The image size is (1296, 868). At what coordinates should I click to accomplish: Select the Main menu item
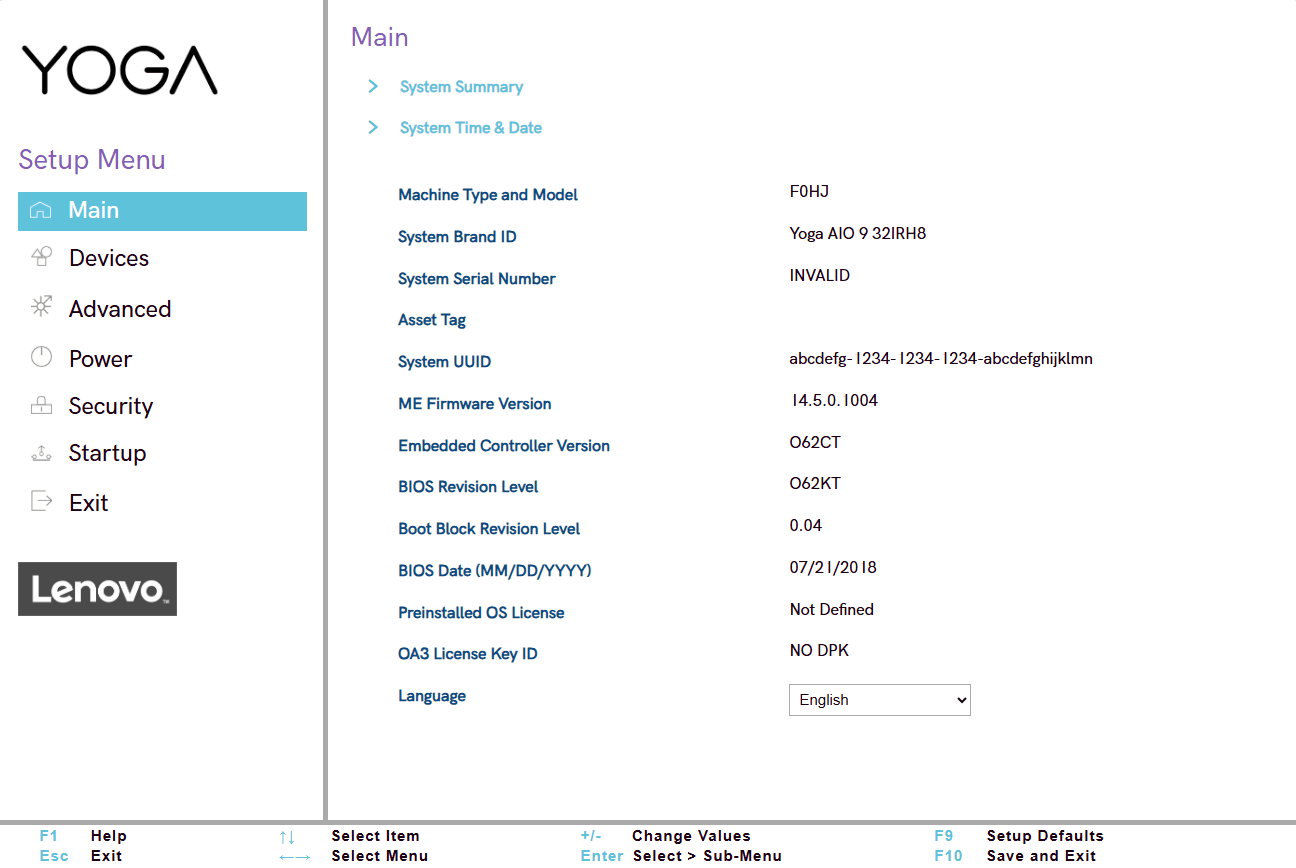162,211
